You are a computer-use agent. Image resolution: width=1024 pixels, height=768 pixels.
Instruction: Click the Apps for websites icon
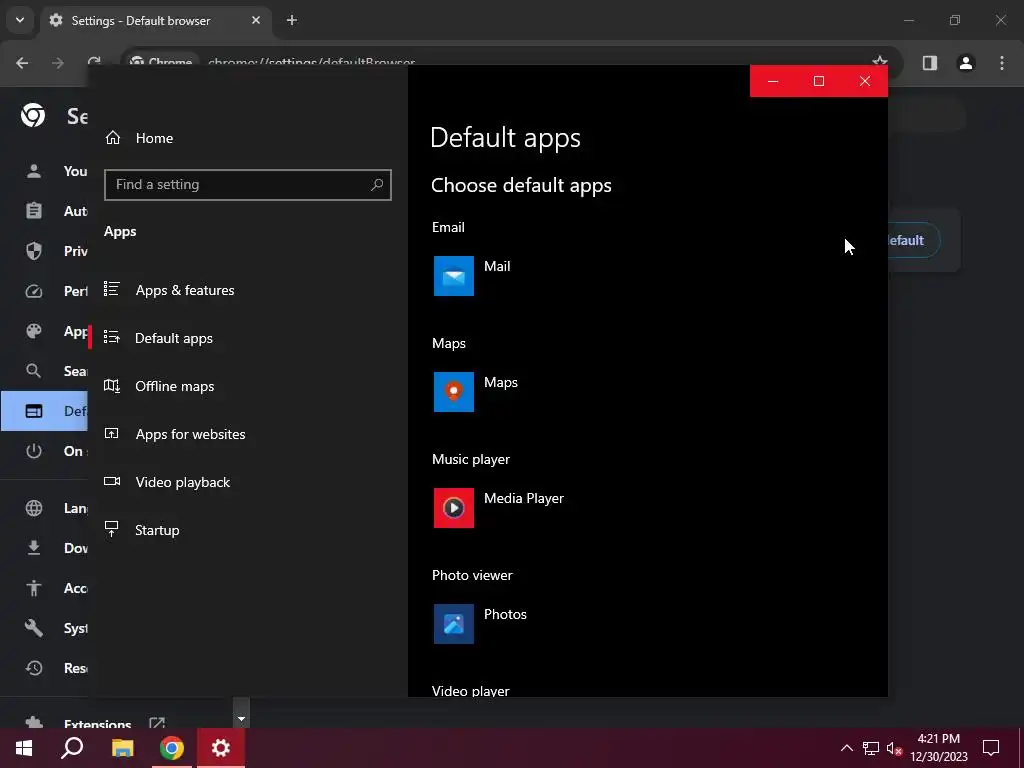112,433
